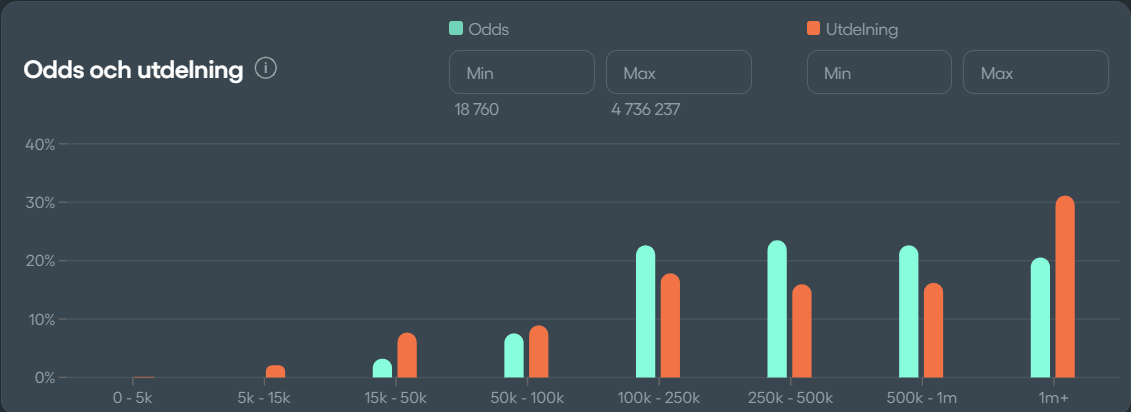The image size is (1131, 412).
Task: Focus the Odds Max input field
Action: 678,72
